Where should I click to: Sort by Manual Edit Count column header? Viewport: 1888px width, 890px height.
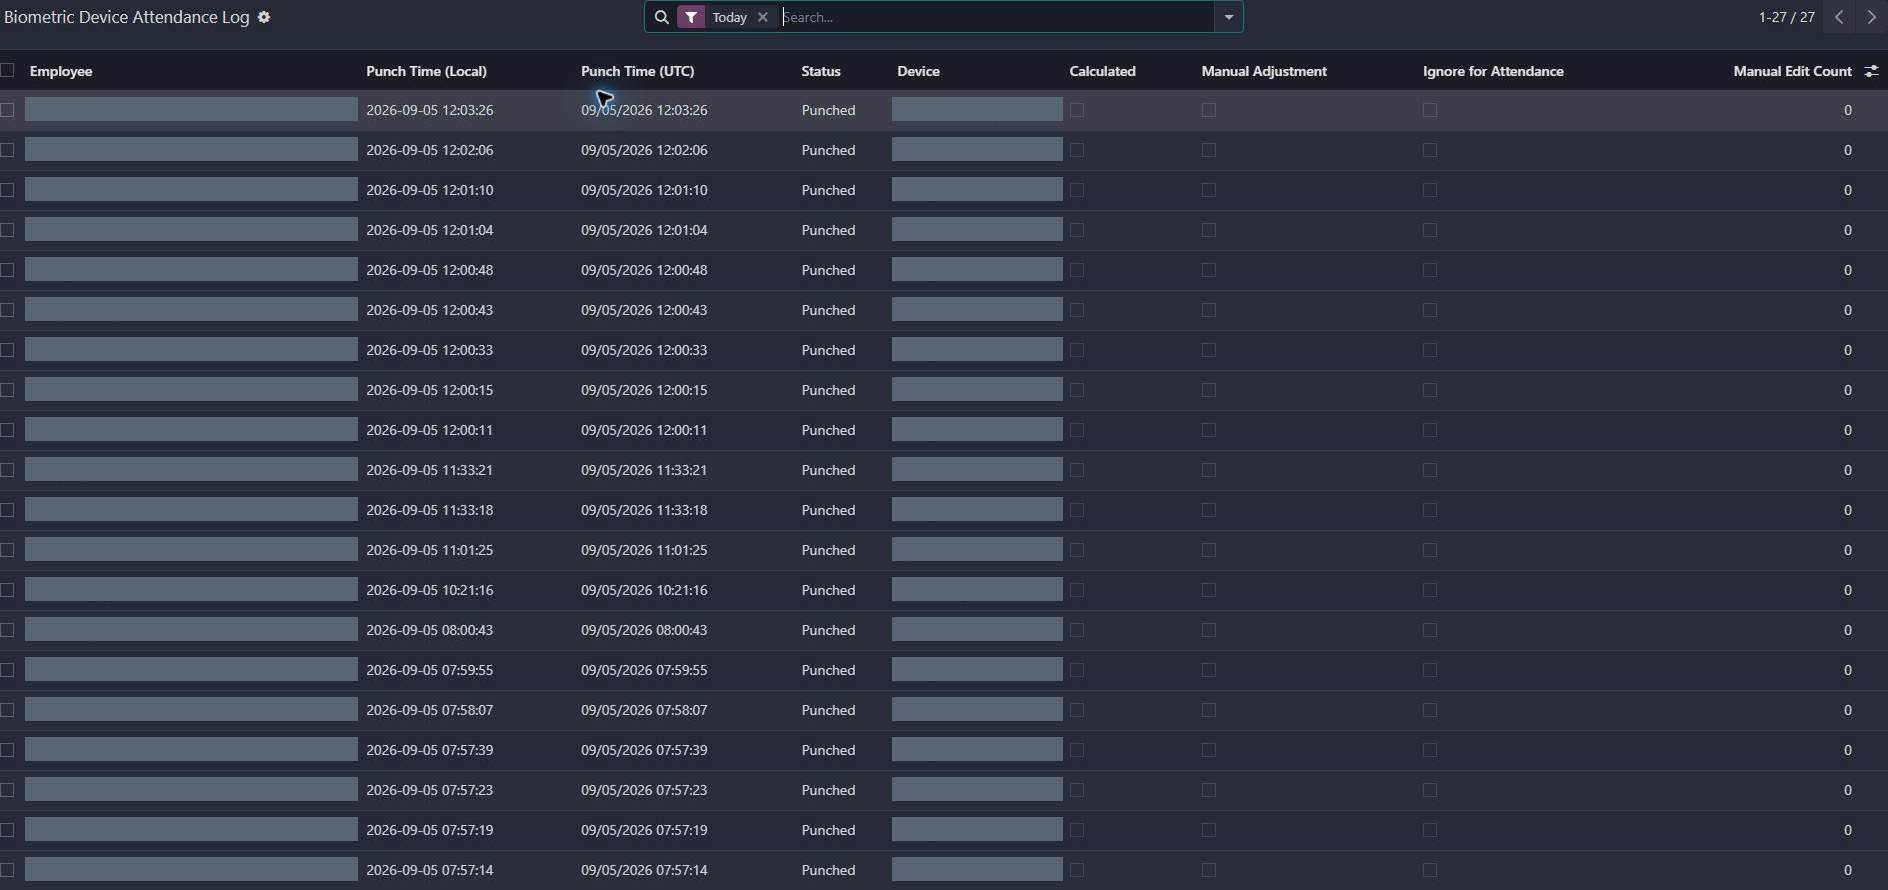[1792, 71]
